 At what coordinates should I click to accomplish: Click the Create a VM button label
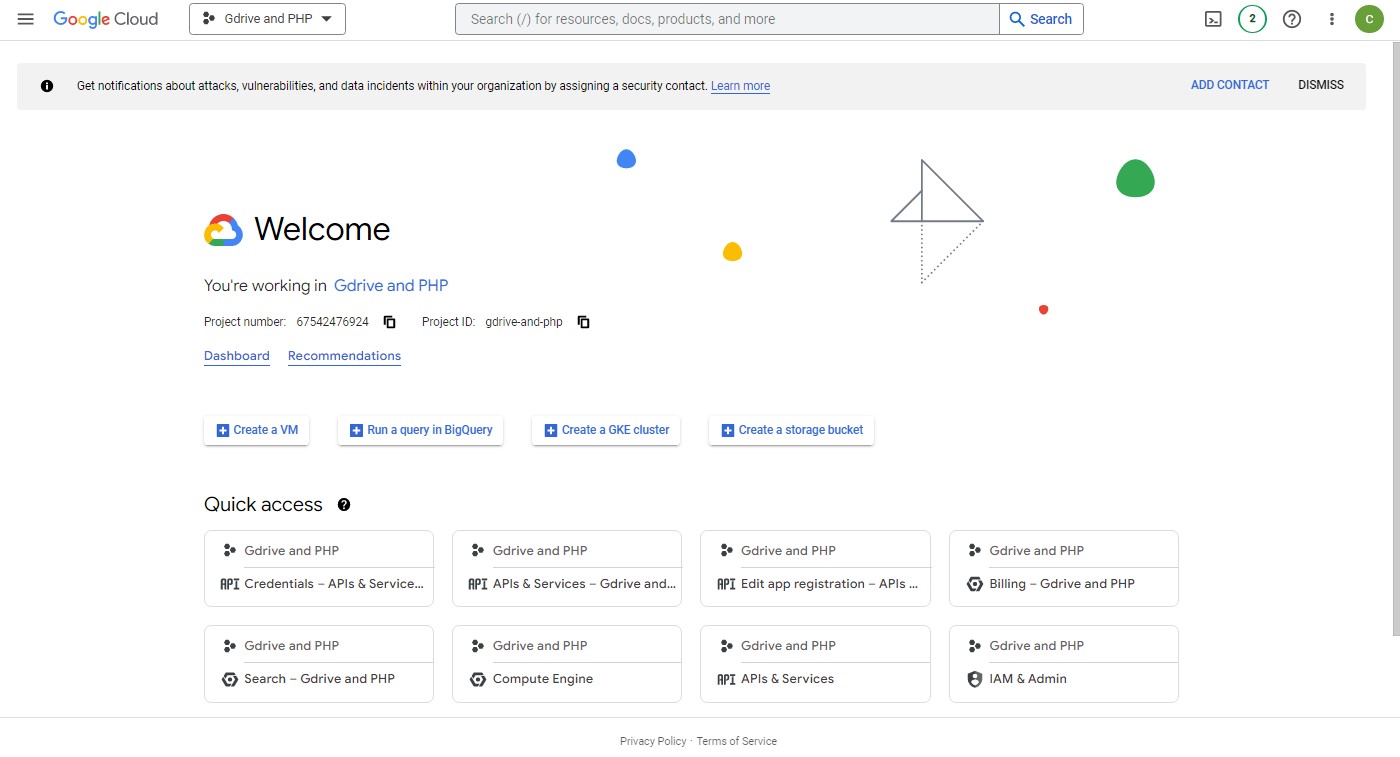tap(266, 430)
